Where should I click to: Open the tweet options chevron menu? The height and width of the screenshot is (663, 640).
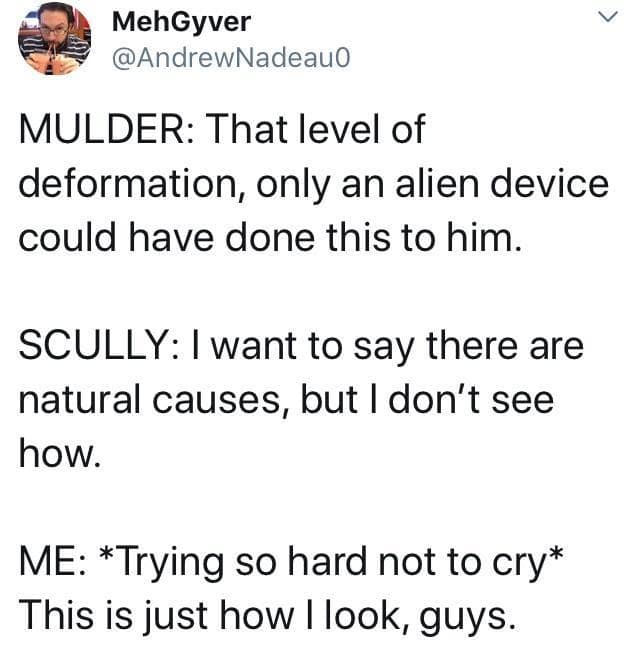pos(606,19)
